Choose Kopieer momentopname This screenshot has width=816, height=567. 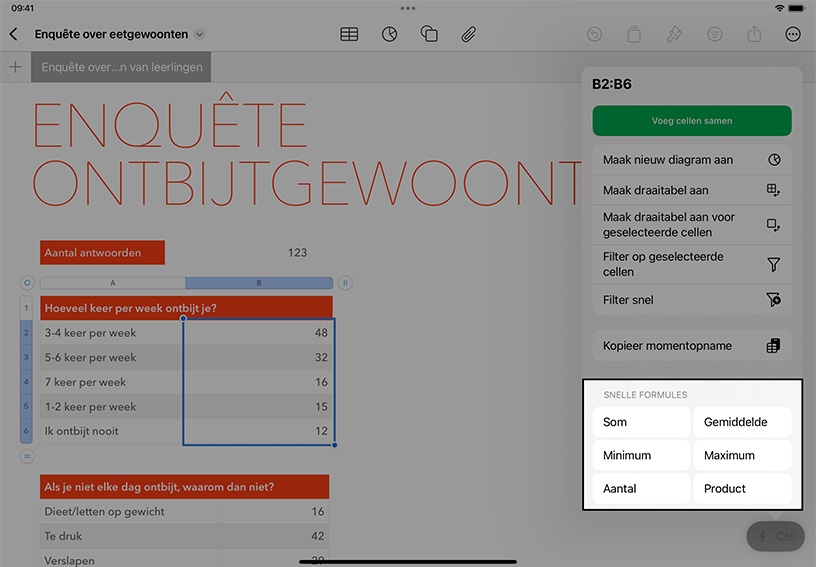692,346
